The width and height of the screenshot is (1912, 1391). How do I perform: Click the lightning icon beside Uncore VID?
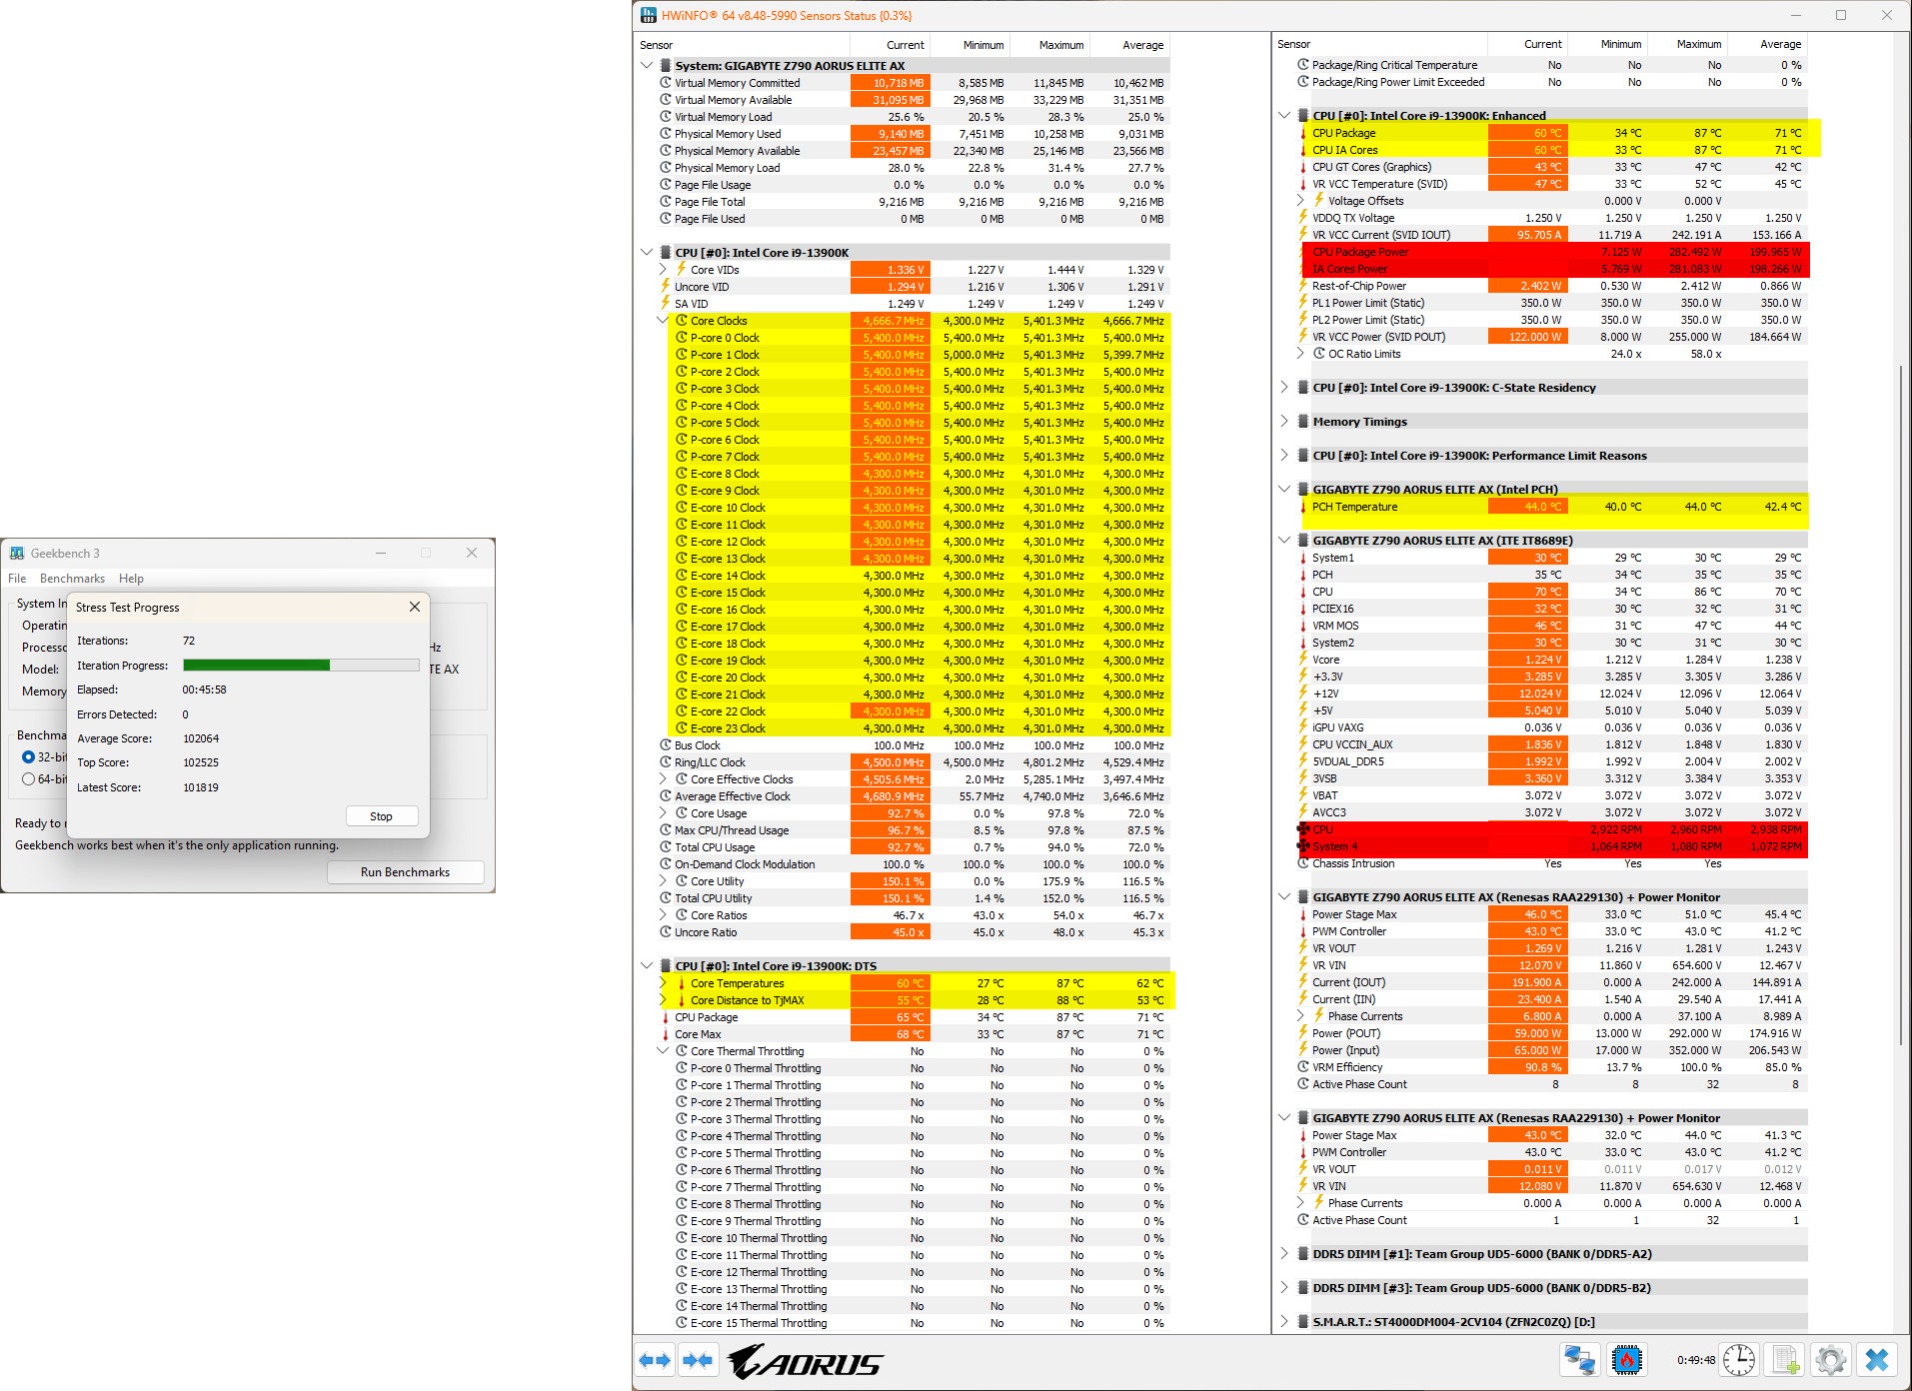(x=665, y=287)
